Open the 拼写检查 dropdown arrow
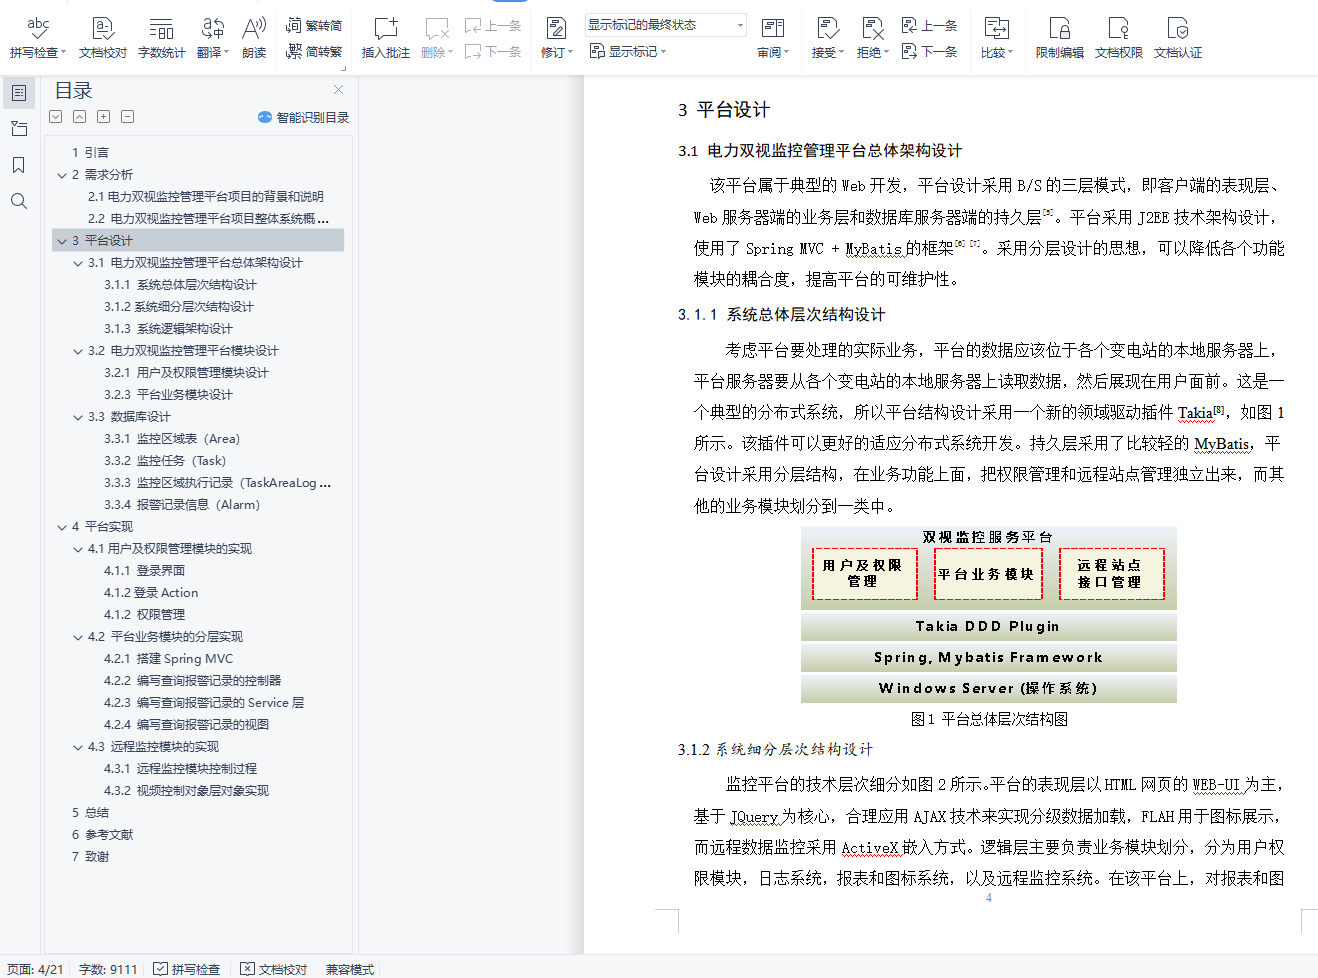Viewport: 1318px width, 978px height. click(64, 53)
